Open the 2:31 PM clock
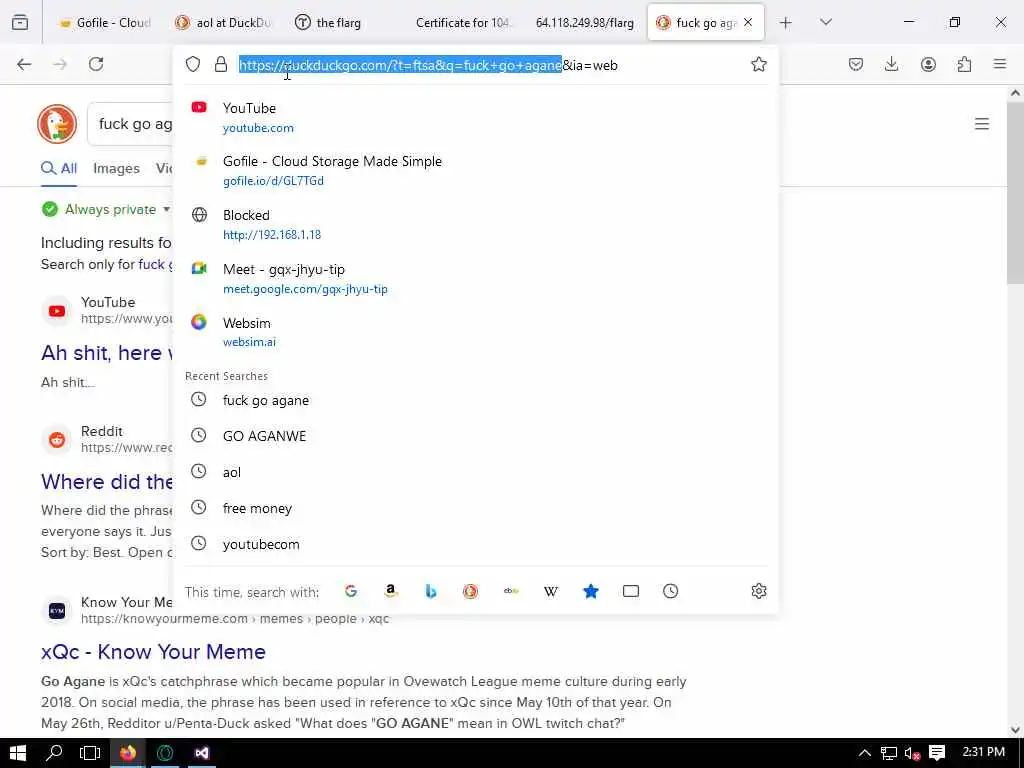1024x768 pixels. [984, 752]
